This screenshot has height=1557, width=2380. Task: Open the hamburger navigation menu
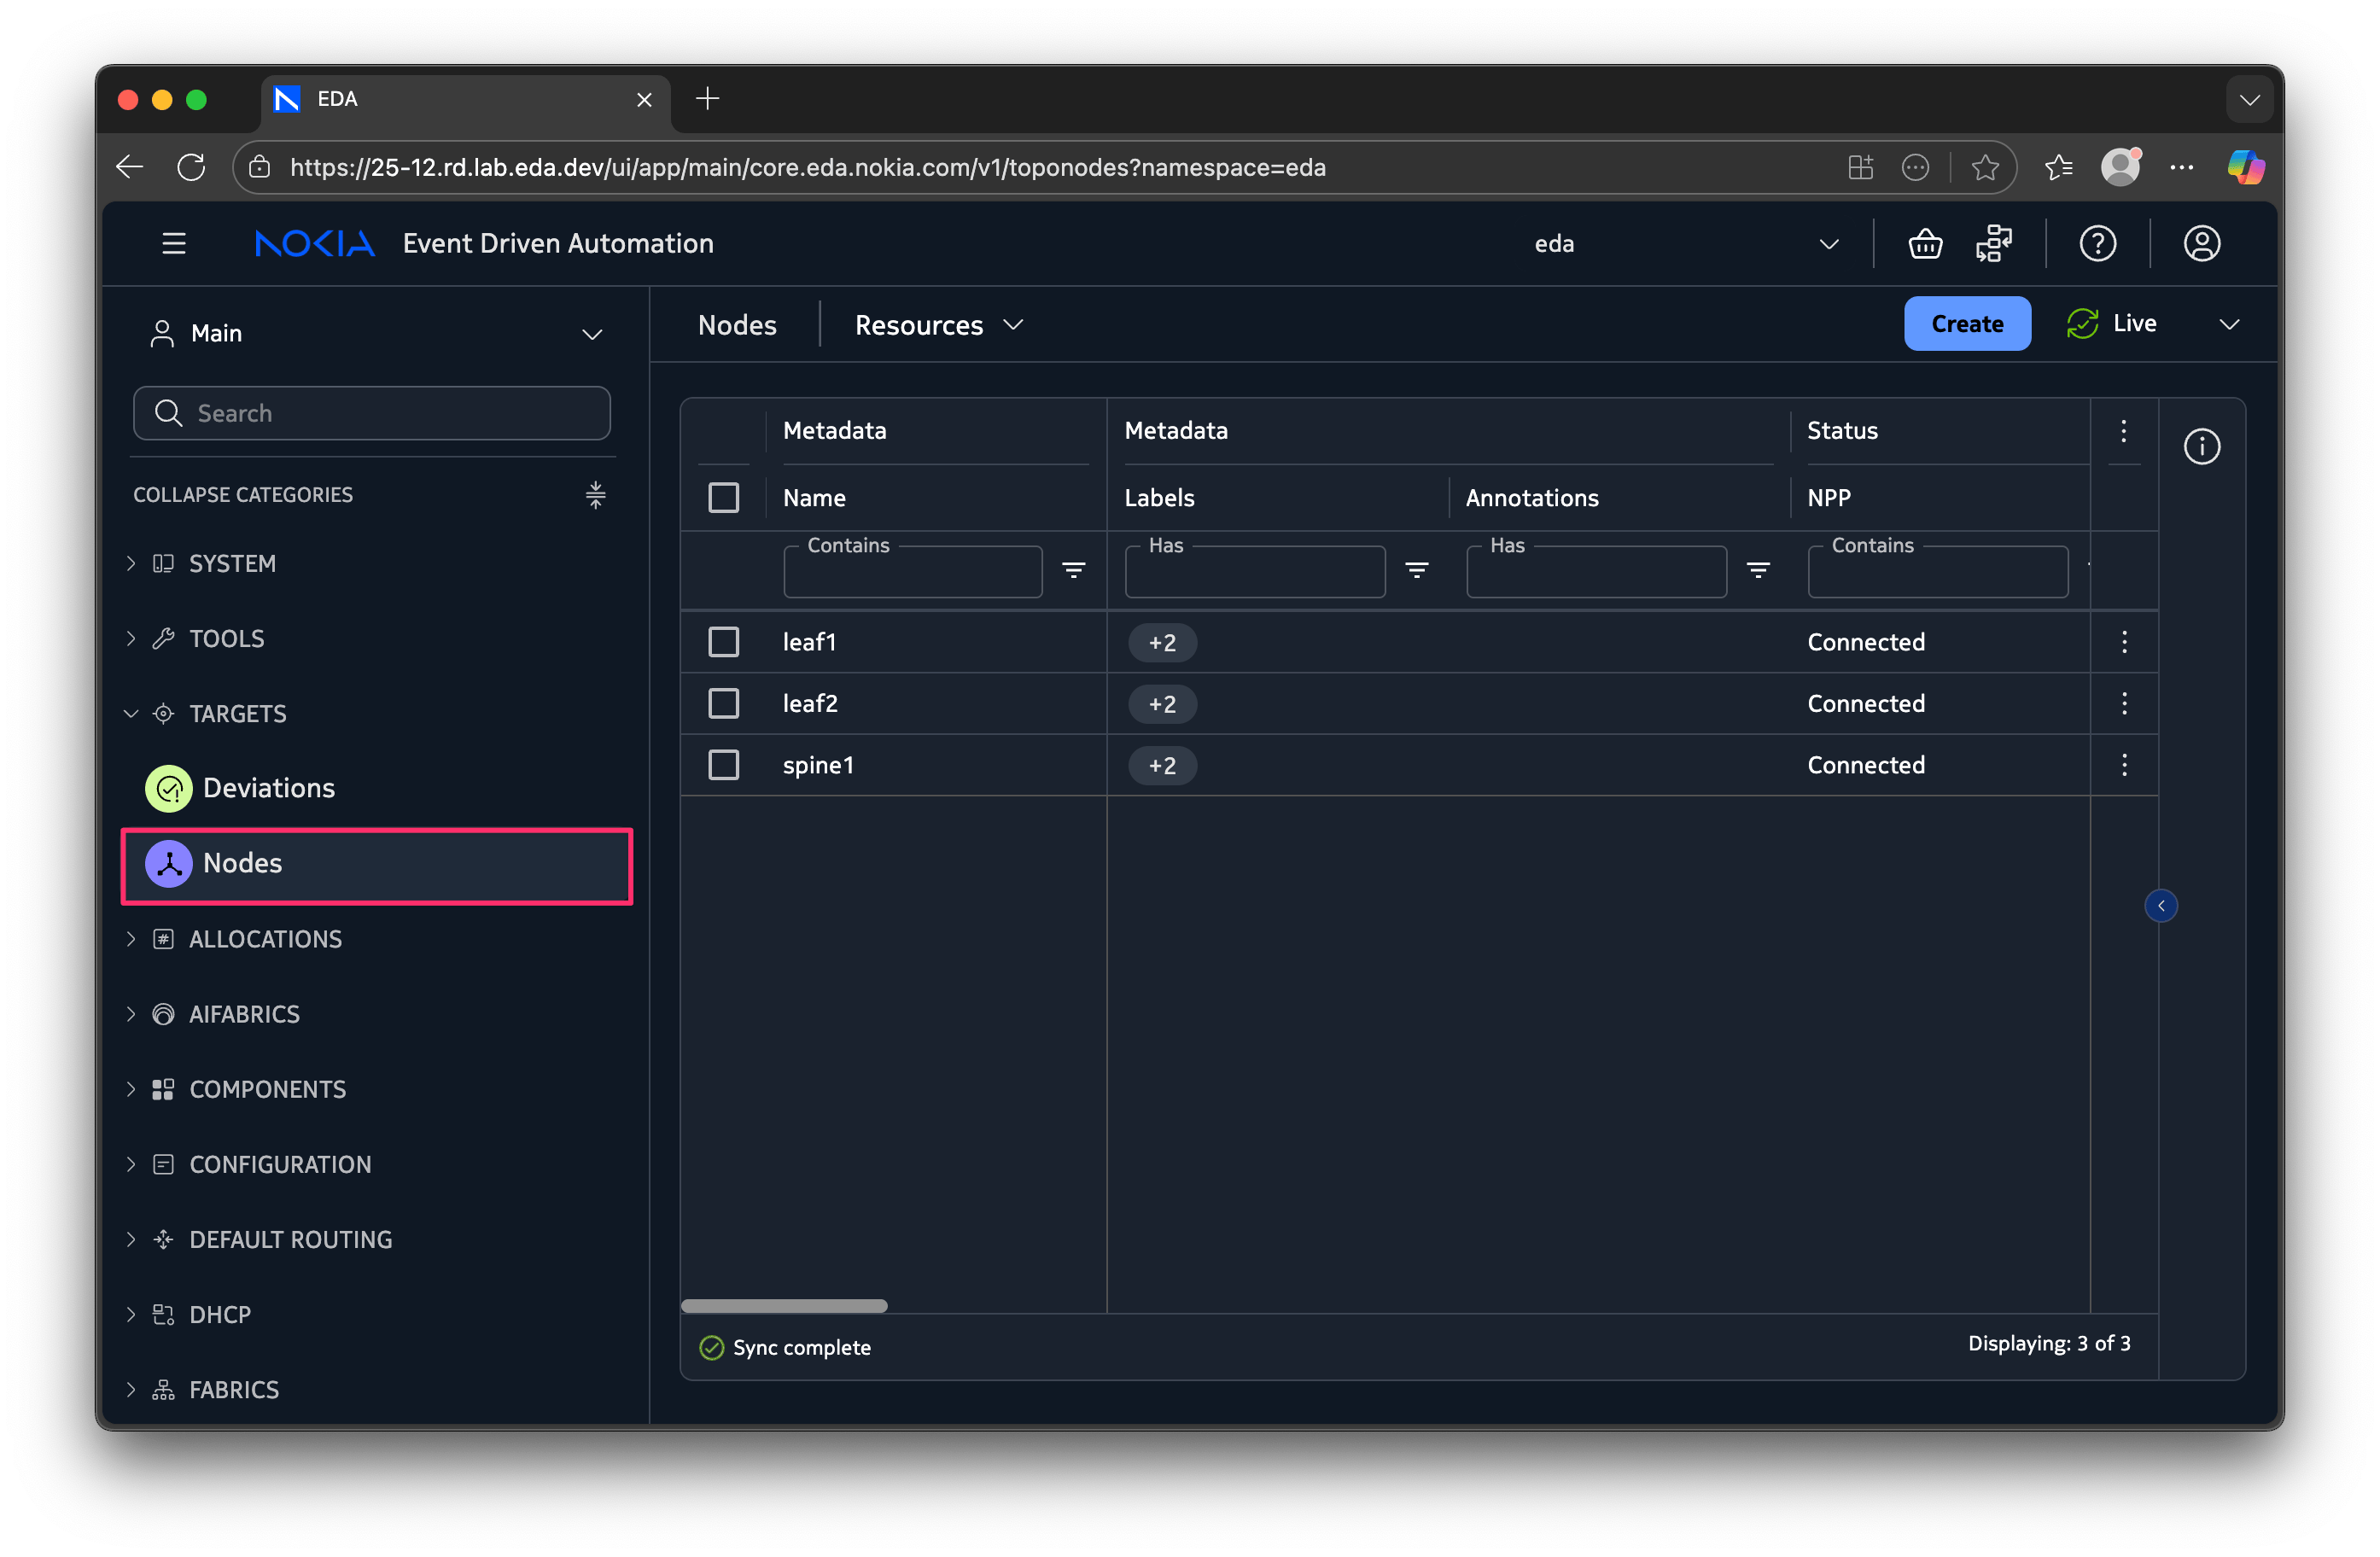[x=174, y=243]
